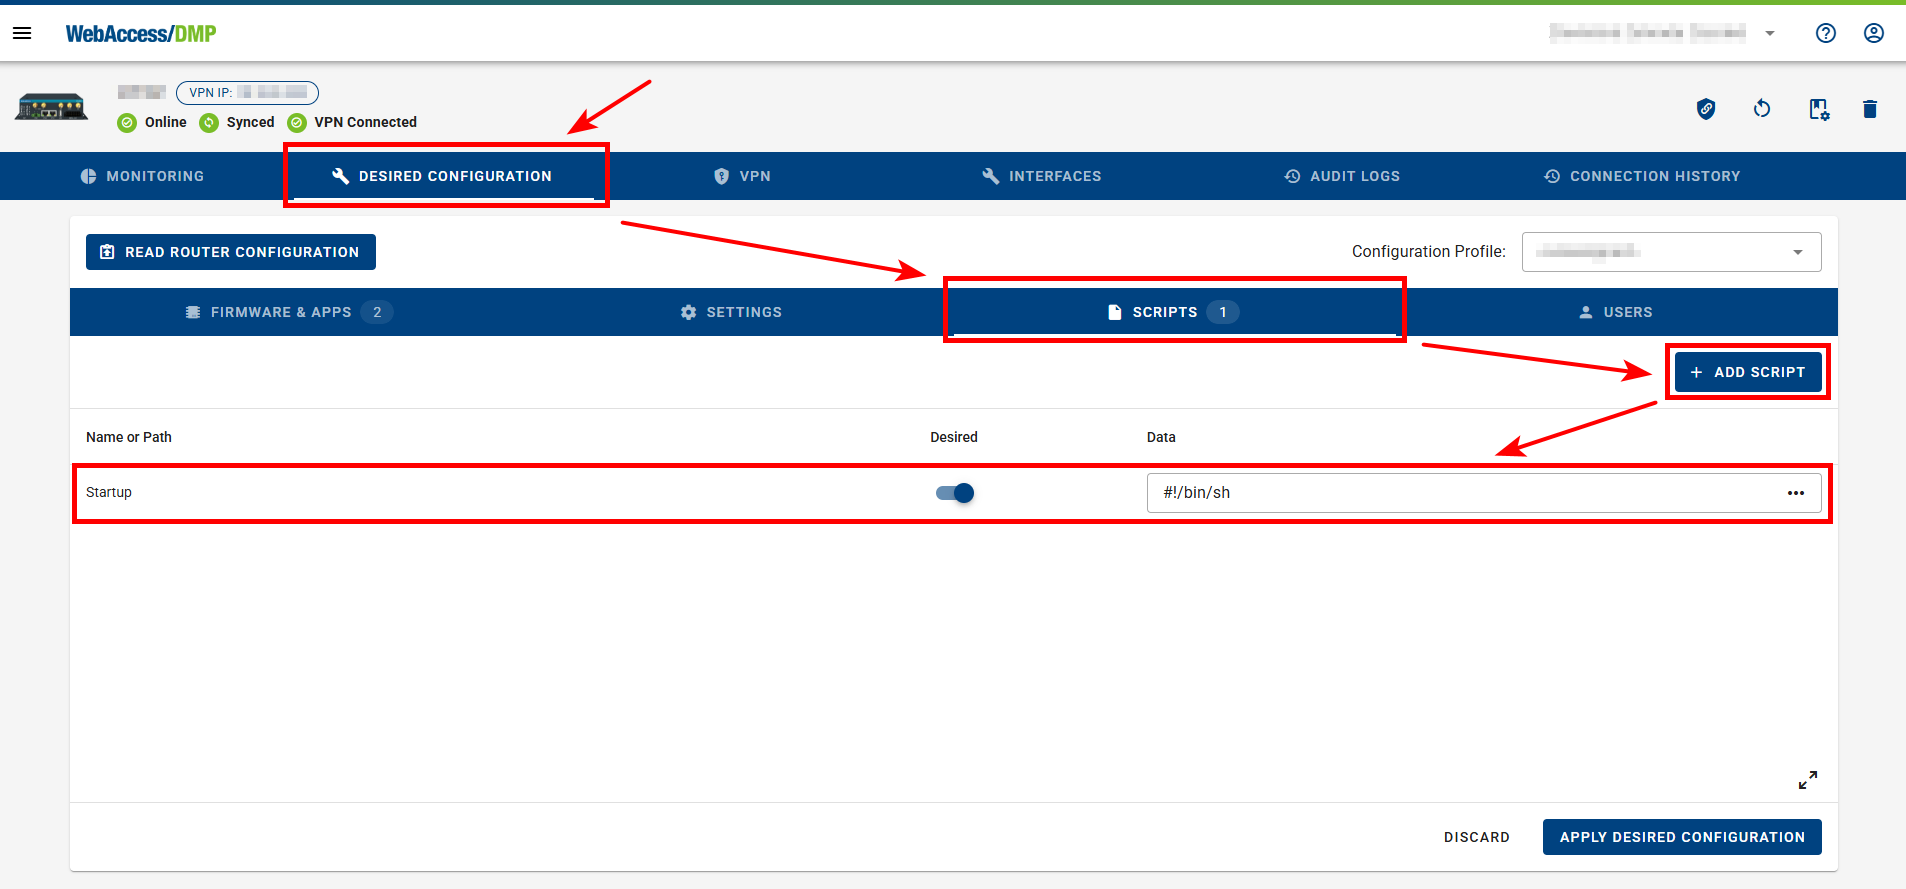Screen dimensions: 1906x889
Task: Open the Firmware & Apps sub-tab
Action: coord(281,312)
